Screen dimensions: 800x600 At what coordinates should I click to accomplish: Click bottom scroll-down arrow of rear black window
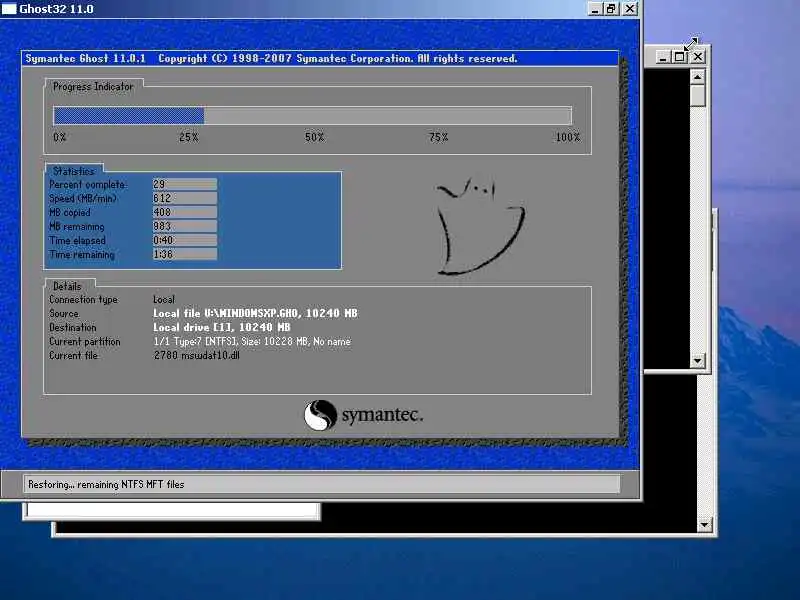click(x=705, y=524)
